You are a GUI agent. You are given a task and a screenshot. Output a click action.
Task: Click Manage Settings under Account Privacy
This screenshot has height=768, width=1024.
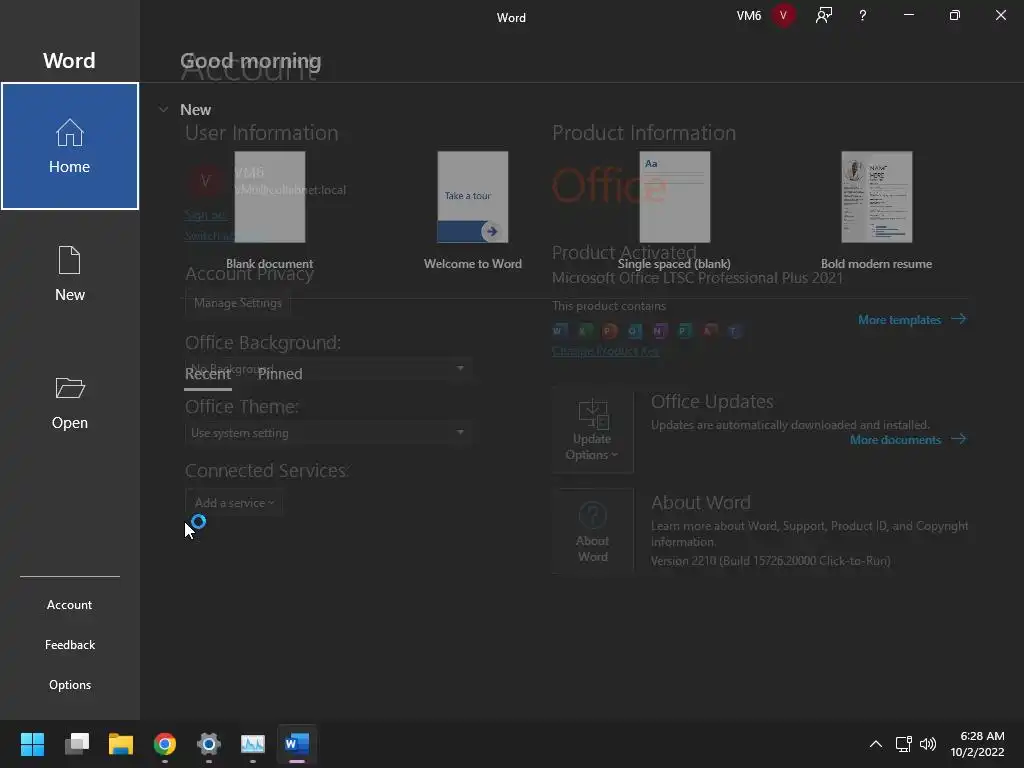(x=238, y=303)
